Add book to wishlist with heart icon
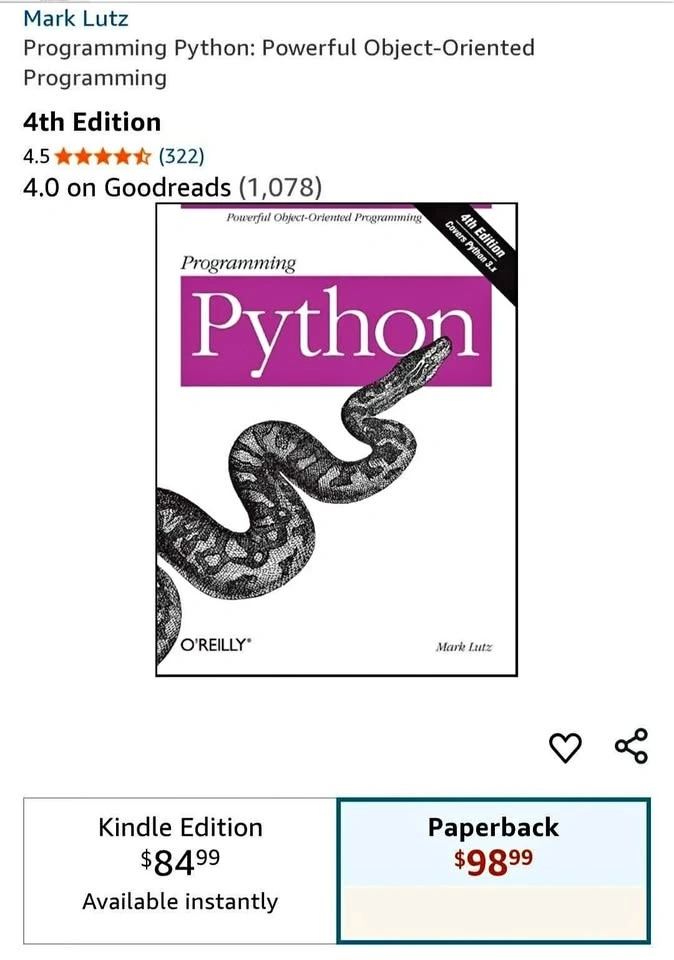 [x=564, y=748]
